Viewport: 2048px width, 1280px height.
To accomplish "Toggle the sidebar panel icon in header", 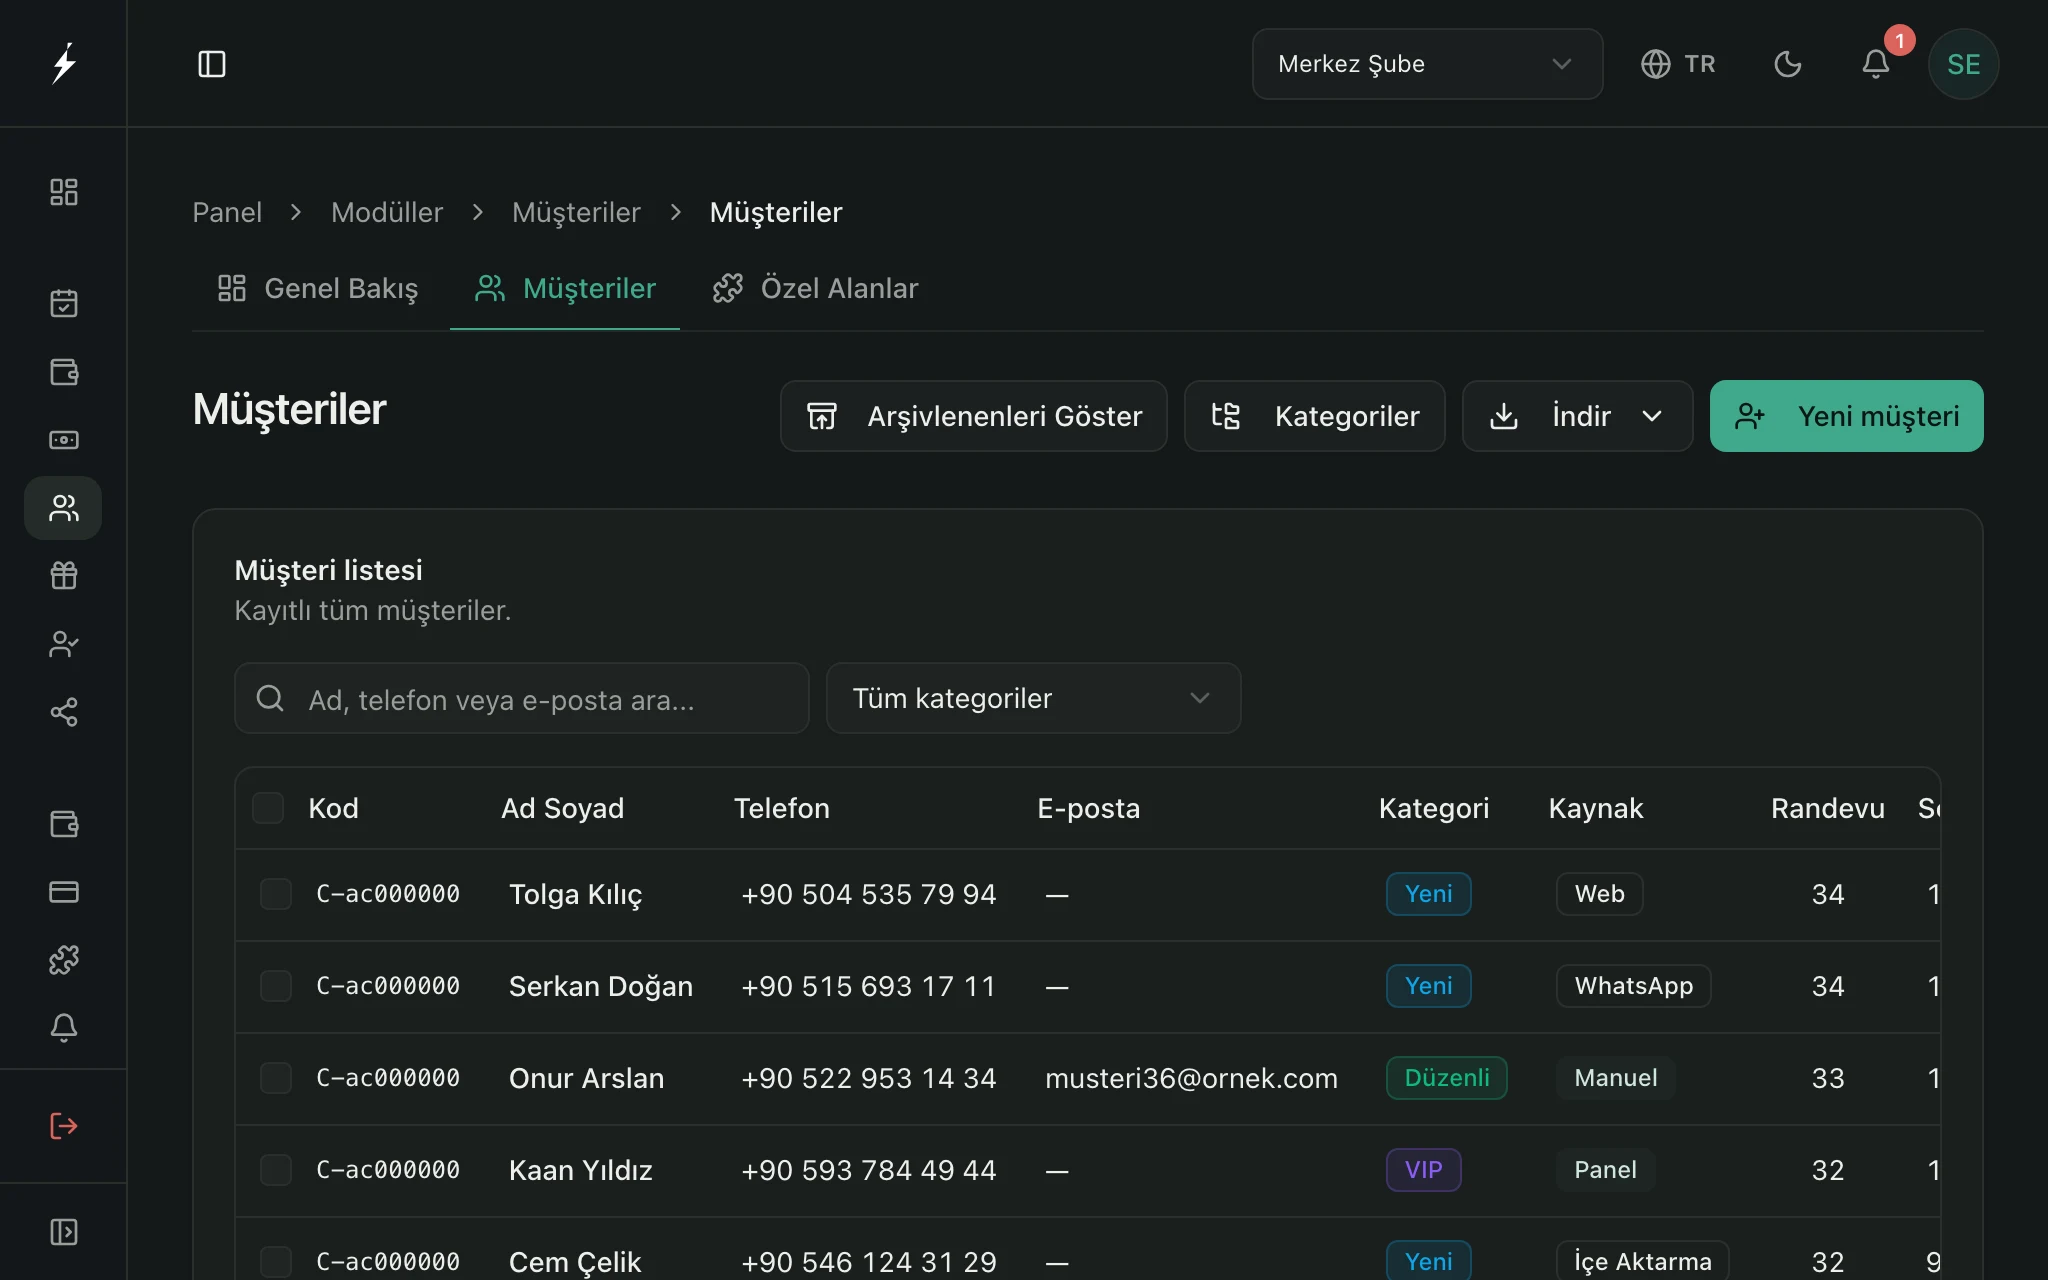I will point(212,64).
